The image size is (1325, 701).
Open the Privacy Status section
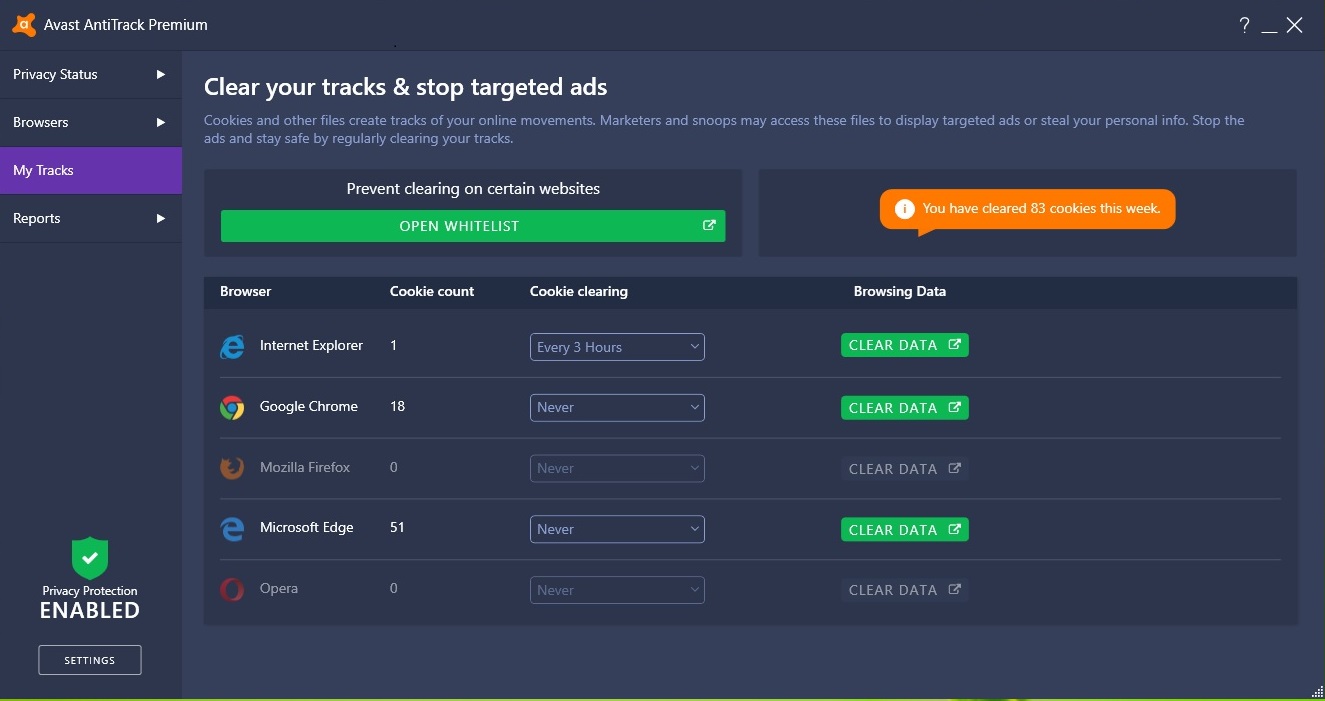point(91,74)
